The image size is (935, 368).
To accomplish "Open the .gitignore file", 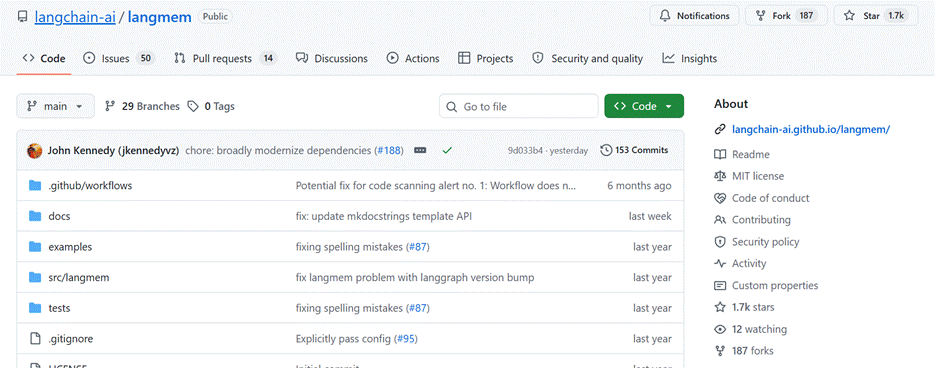I will (70, 339).
